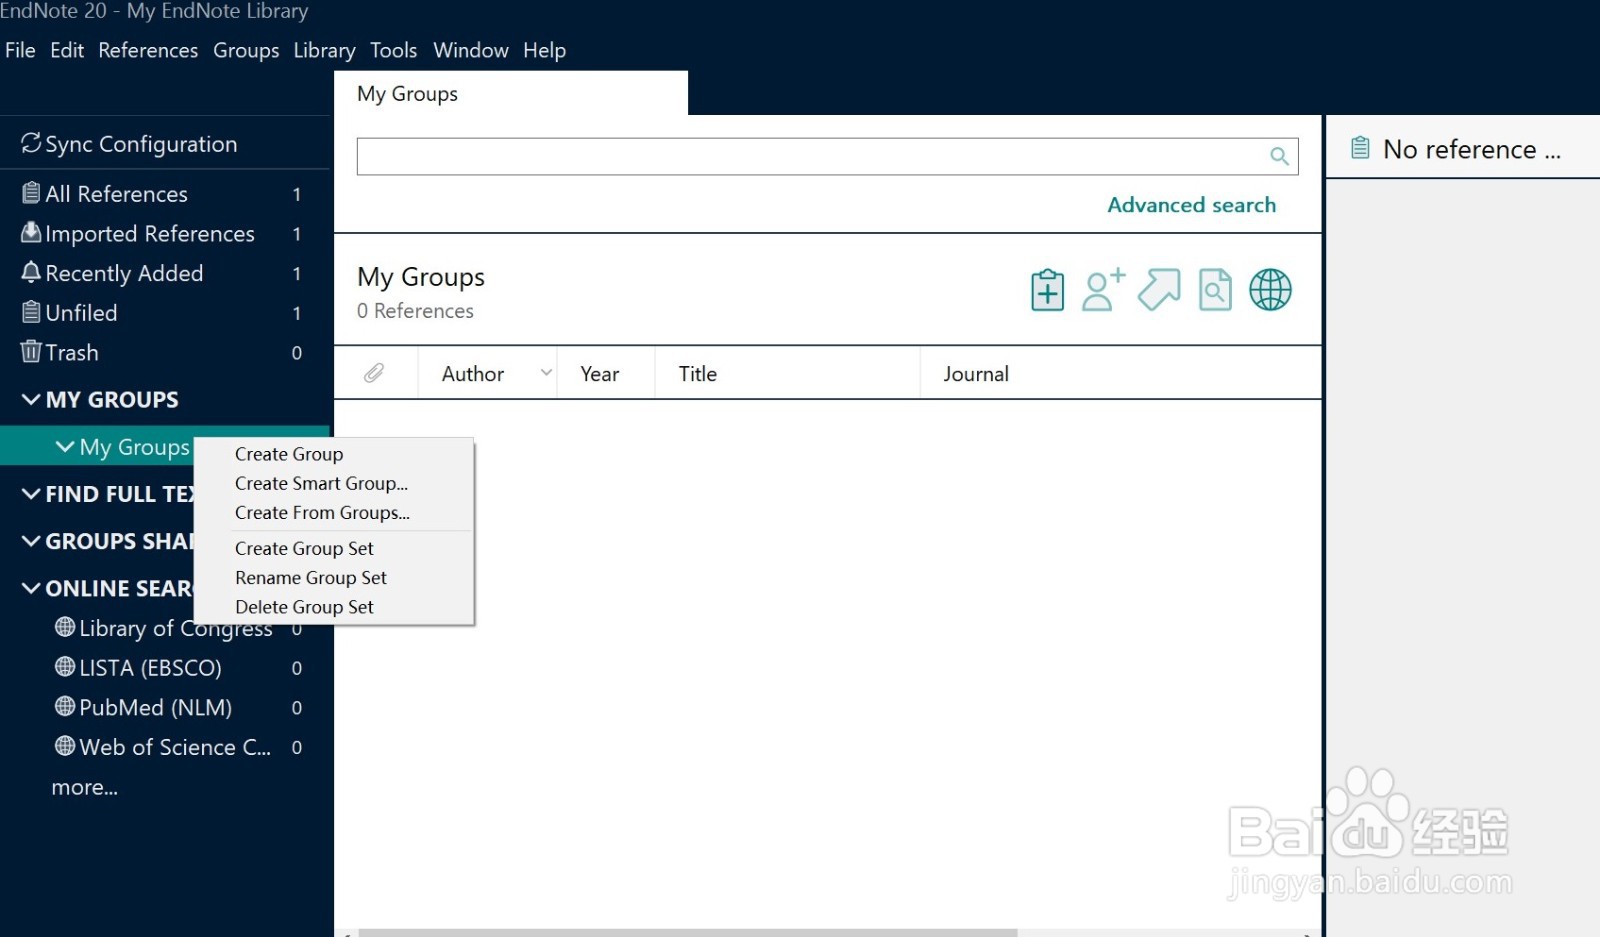Open the Tools menu
This screenshot has width=1600, height=937.
click(393, 50)
